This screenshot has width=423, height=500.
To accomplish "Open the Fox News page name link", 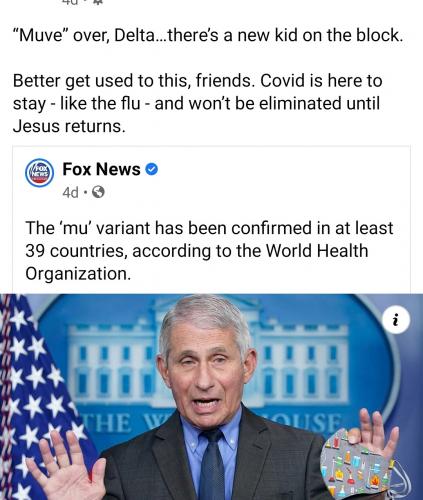I will click(x=101, y=169).
